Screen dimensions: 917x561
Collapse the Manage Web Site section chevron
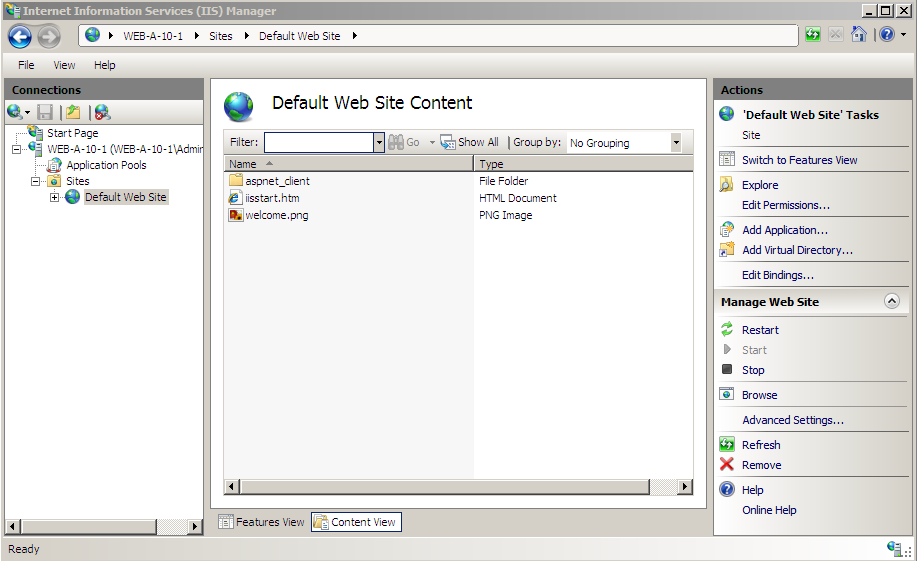point(891,301)
